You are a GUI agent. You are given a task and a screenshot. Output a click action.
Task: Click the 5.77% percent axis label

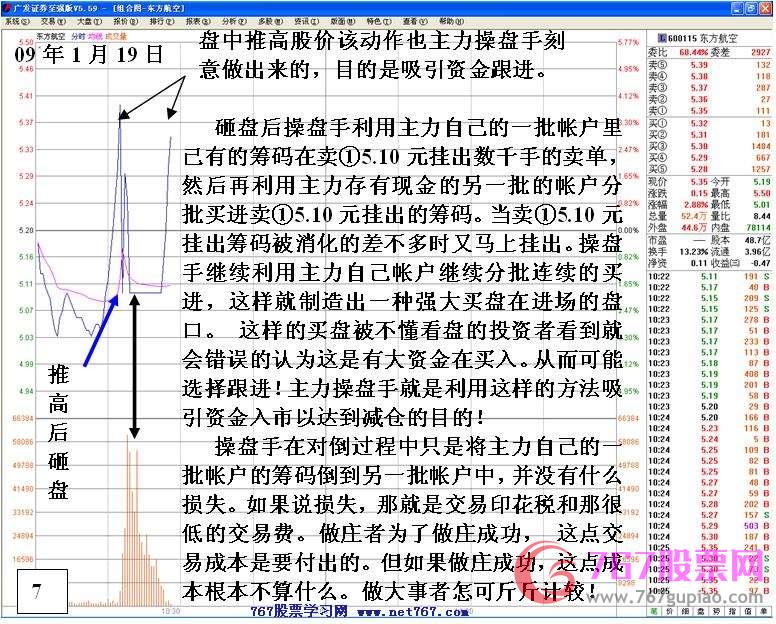(628, 43)
